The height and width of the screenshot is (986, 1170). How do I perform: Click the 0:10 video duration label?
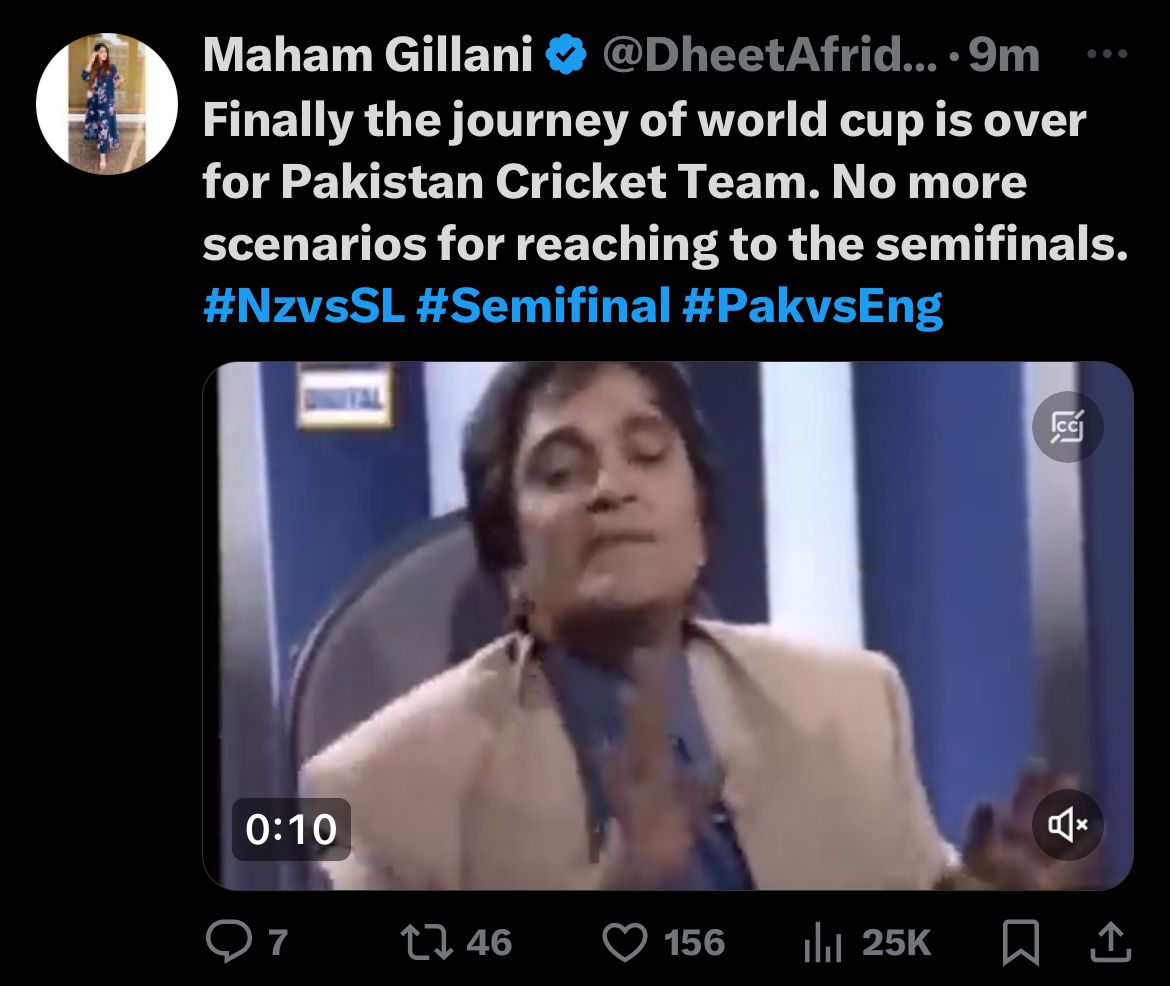point(291,829)
